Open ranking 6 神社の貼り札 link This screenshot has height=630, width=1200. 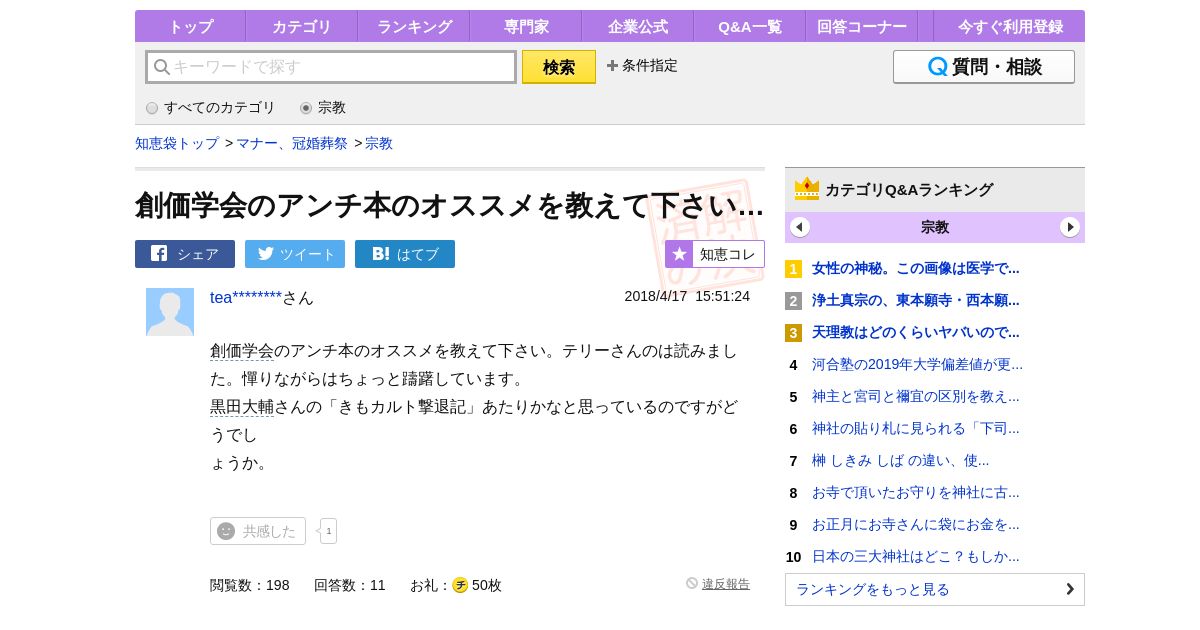(x=915, y=428)
